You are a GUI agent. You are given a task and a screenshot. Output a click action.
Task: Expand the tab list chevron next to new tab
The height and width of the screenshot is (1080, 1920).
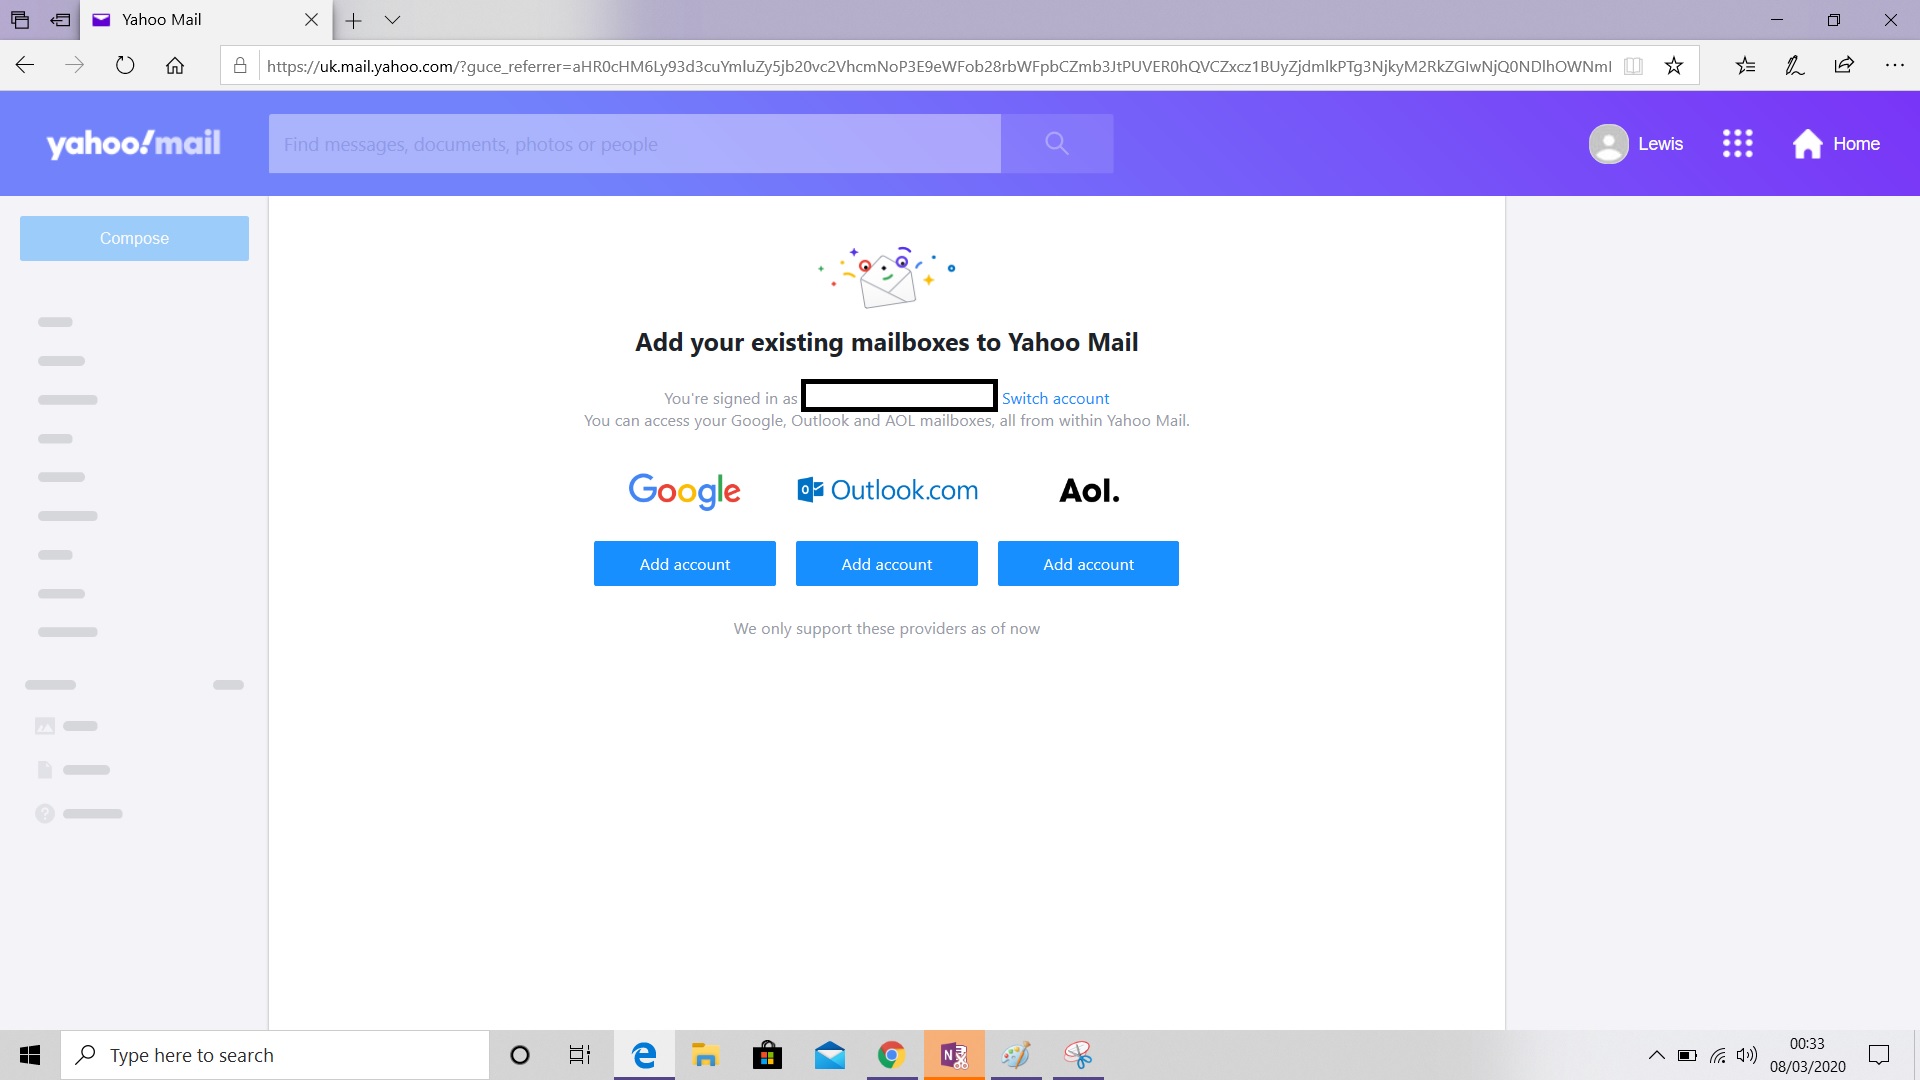(392, 20)
